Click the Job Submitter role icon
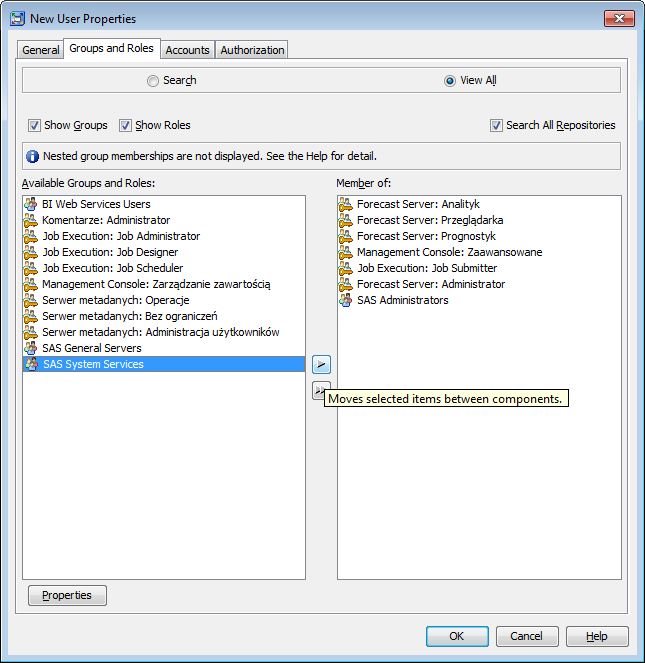Image resolution: width=645 pixels, height=663 pixels. (346, 268)
